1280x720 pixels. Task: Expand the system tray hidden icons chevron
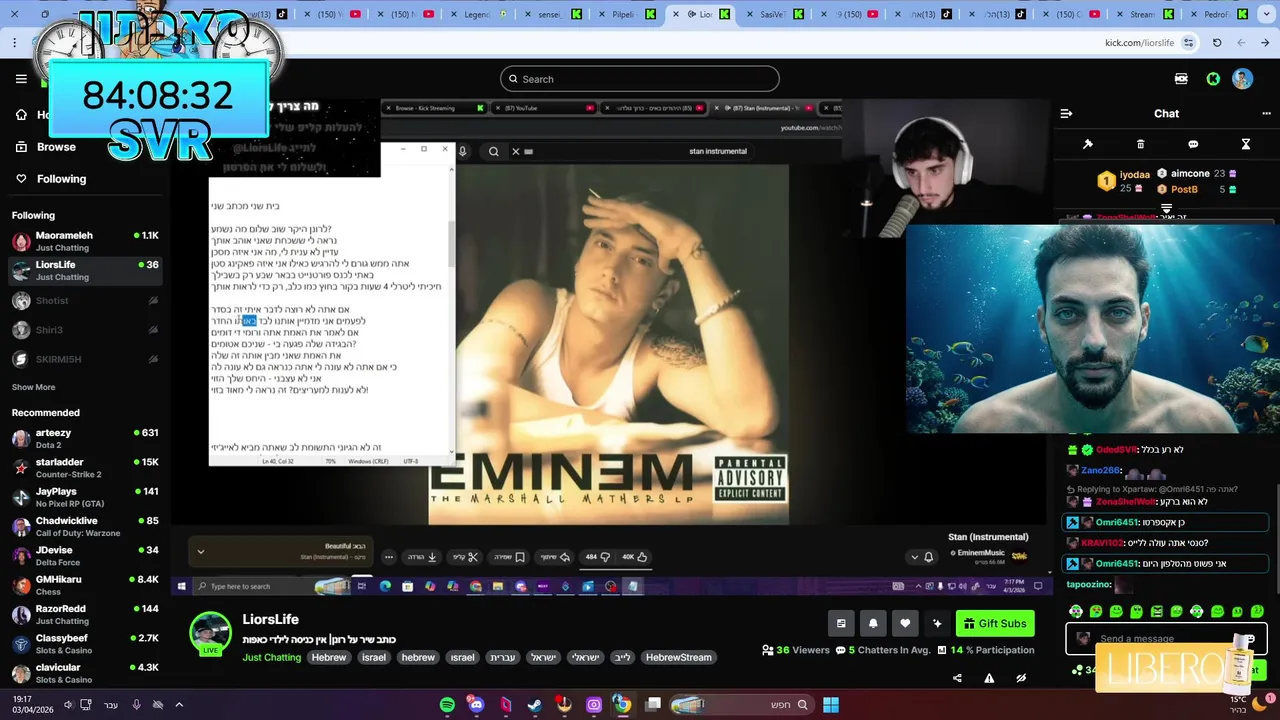click(x=179, y=705)
